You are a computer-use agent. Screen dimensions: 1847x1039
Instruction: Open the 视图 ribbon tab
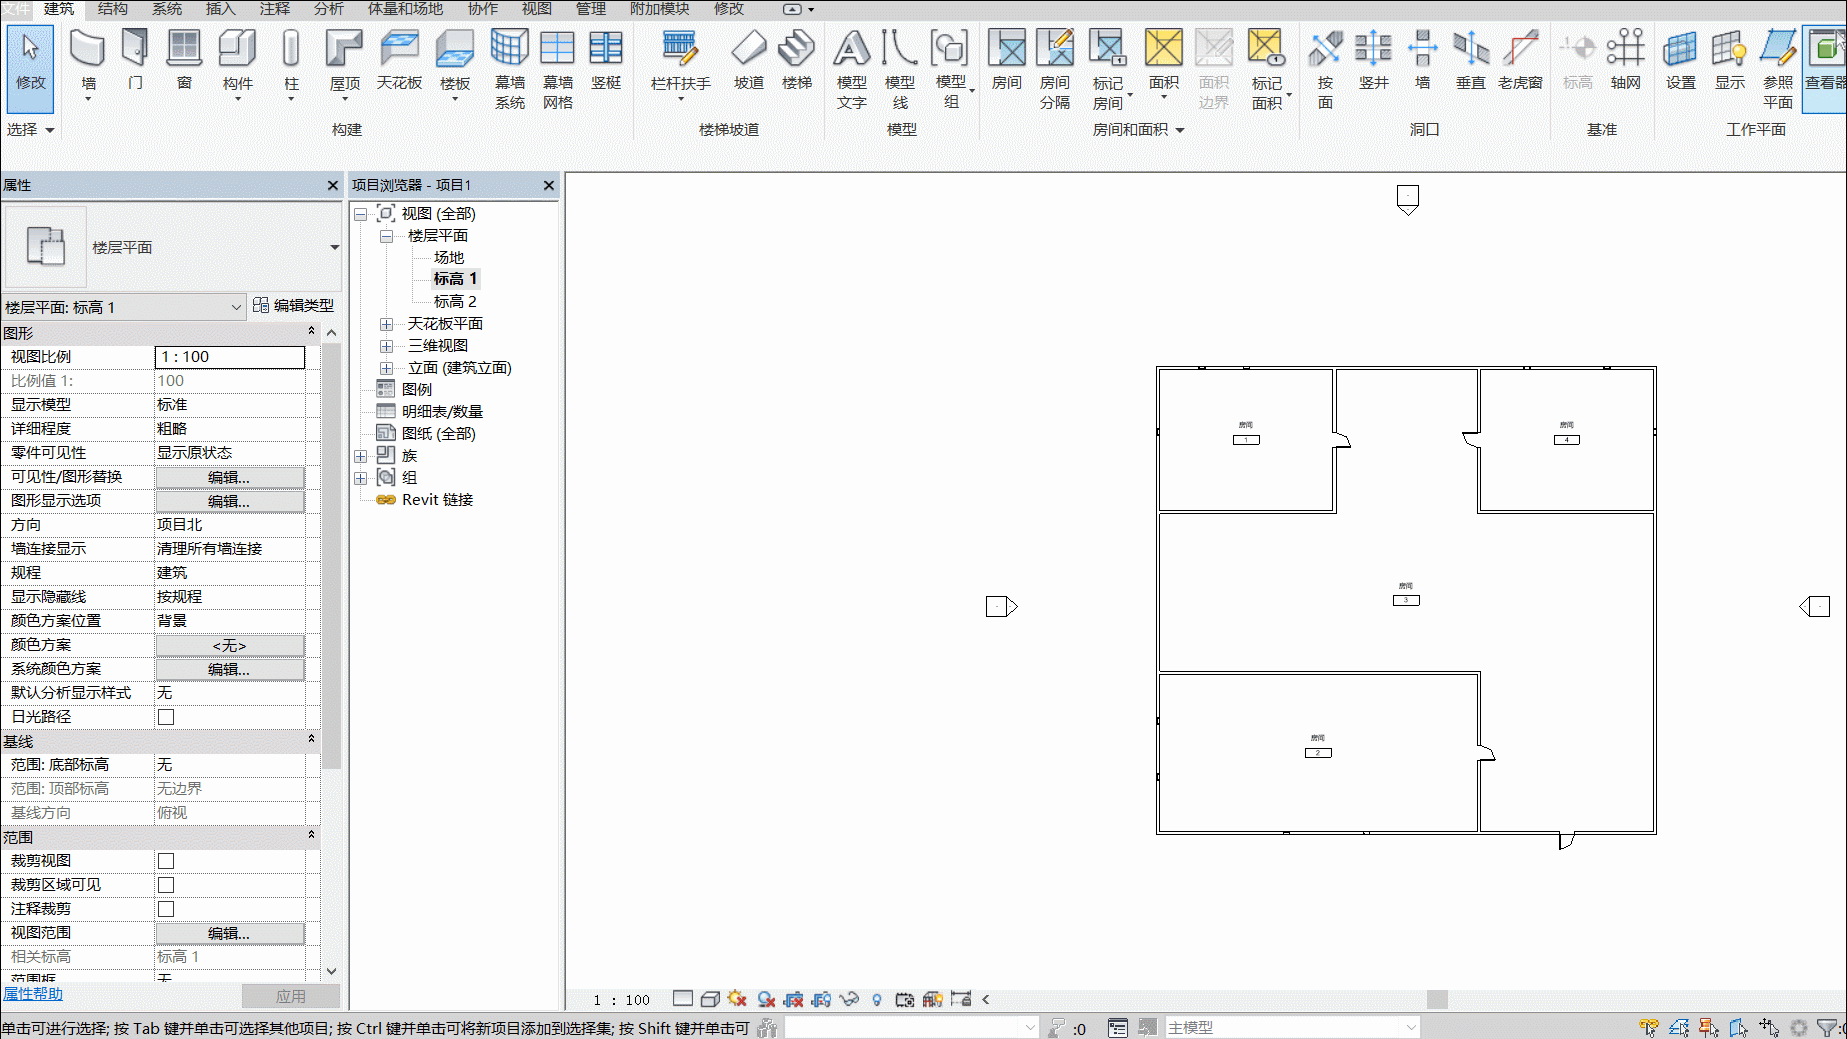(x=537, y=9)
